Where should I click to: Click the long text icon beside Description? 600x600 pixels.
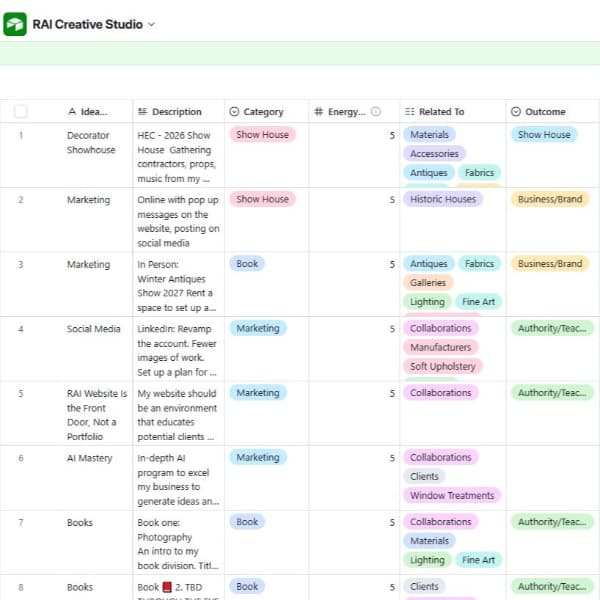tap(142, 112)
